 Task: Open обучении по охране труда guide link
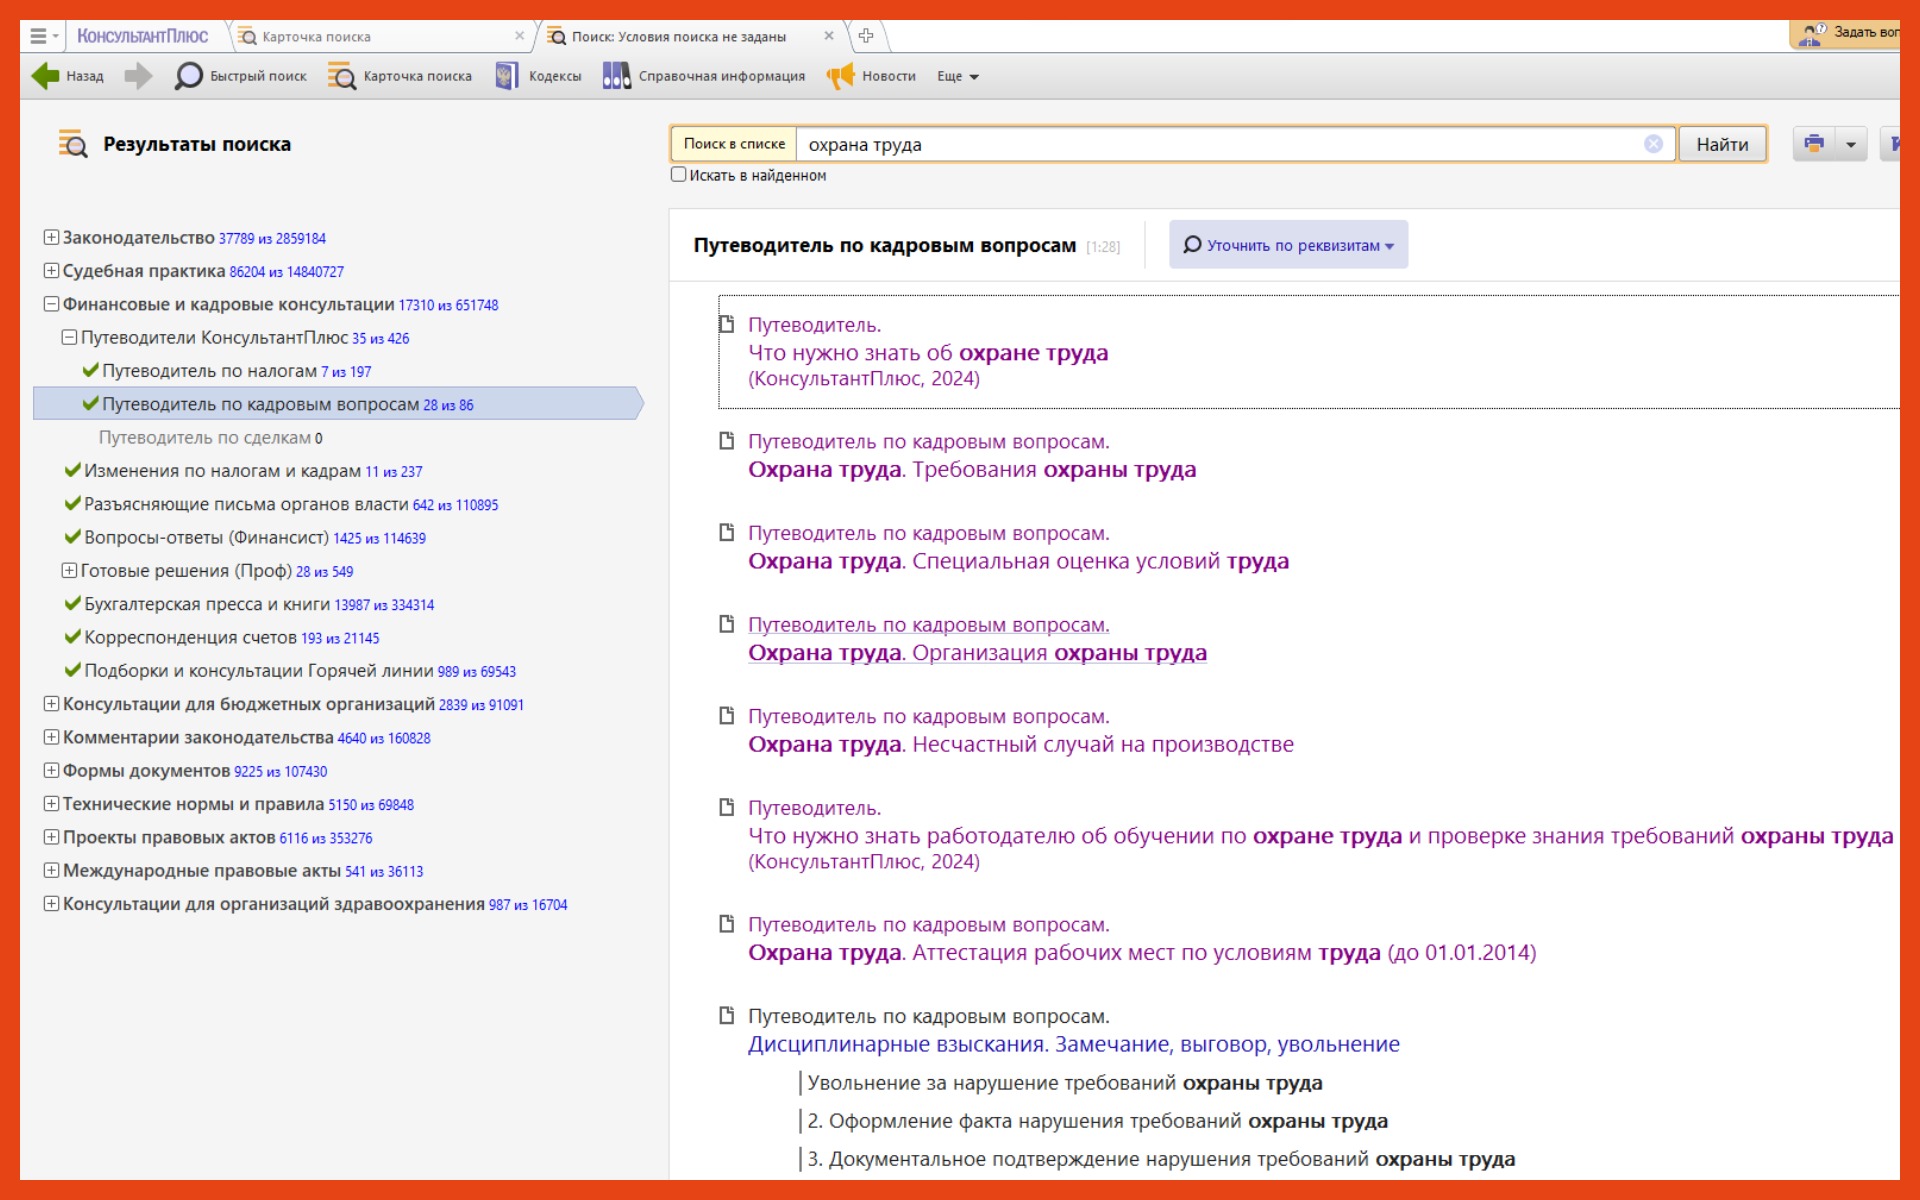(1320, 836)
